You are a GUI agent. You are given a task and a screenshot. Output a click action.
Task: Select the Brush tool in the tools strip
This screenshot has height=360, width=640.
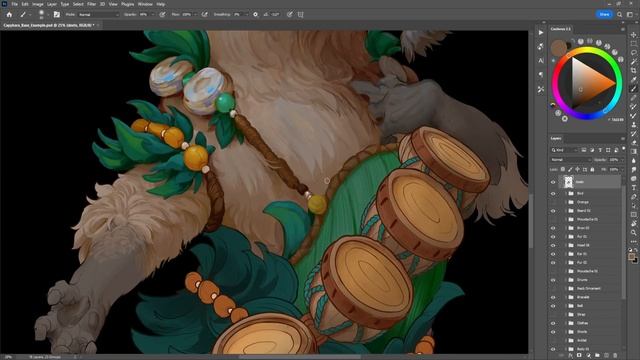(x=633, y=89)
